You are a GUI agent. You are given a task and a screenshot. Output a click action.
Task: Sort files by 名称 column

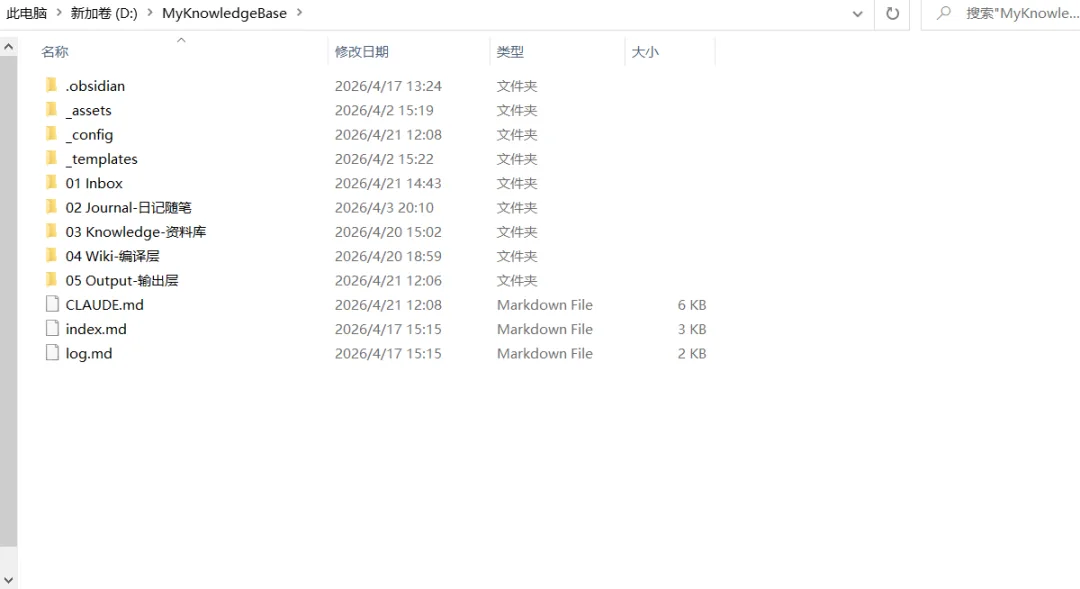click(55, 52)
